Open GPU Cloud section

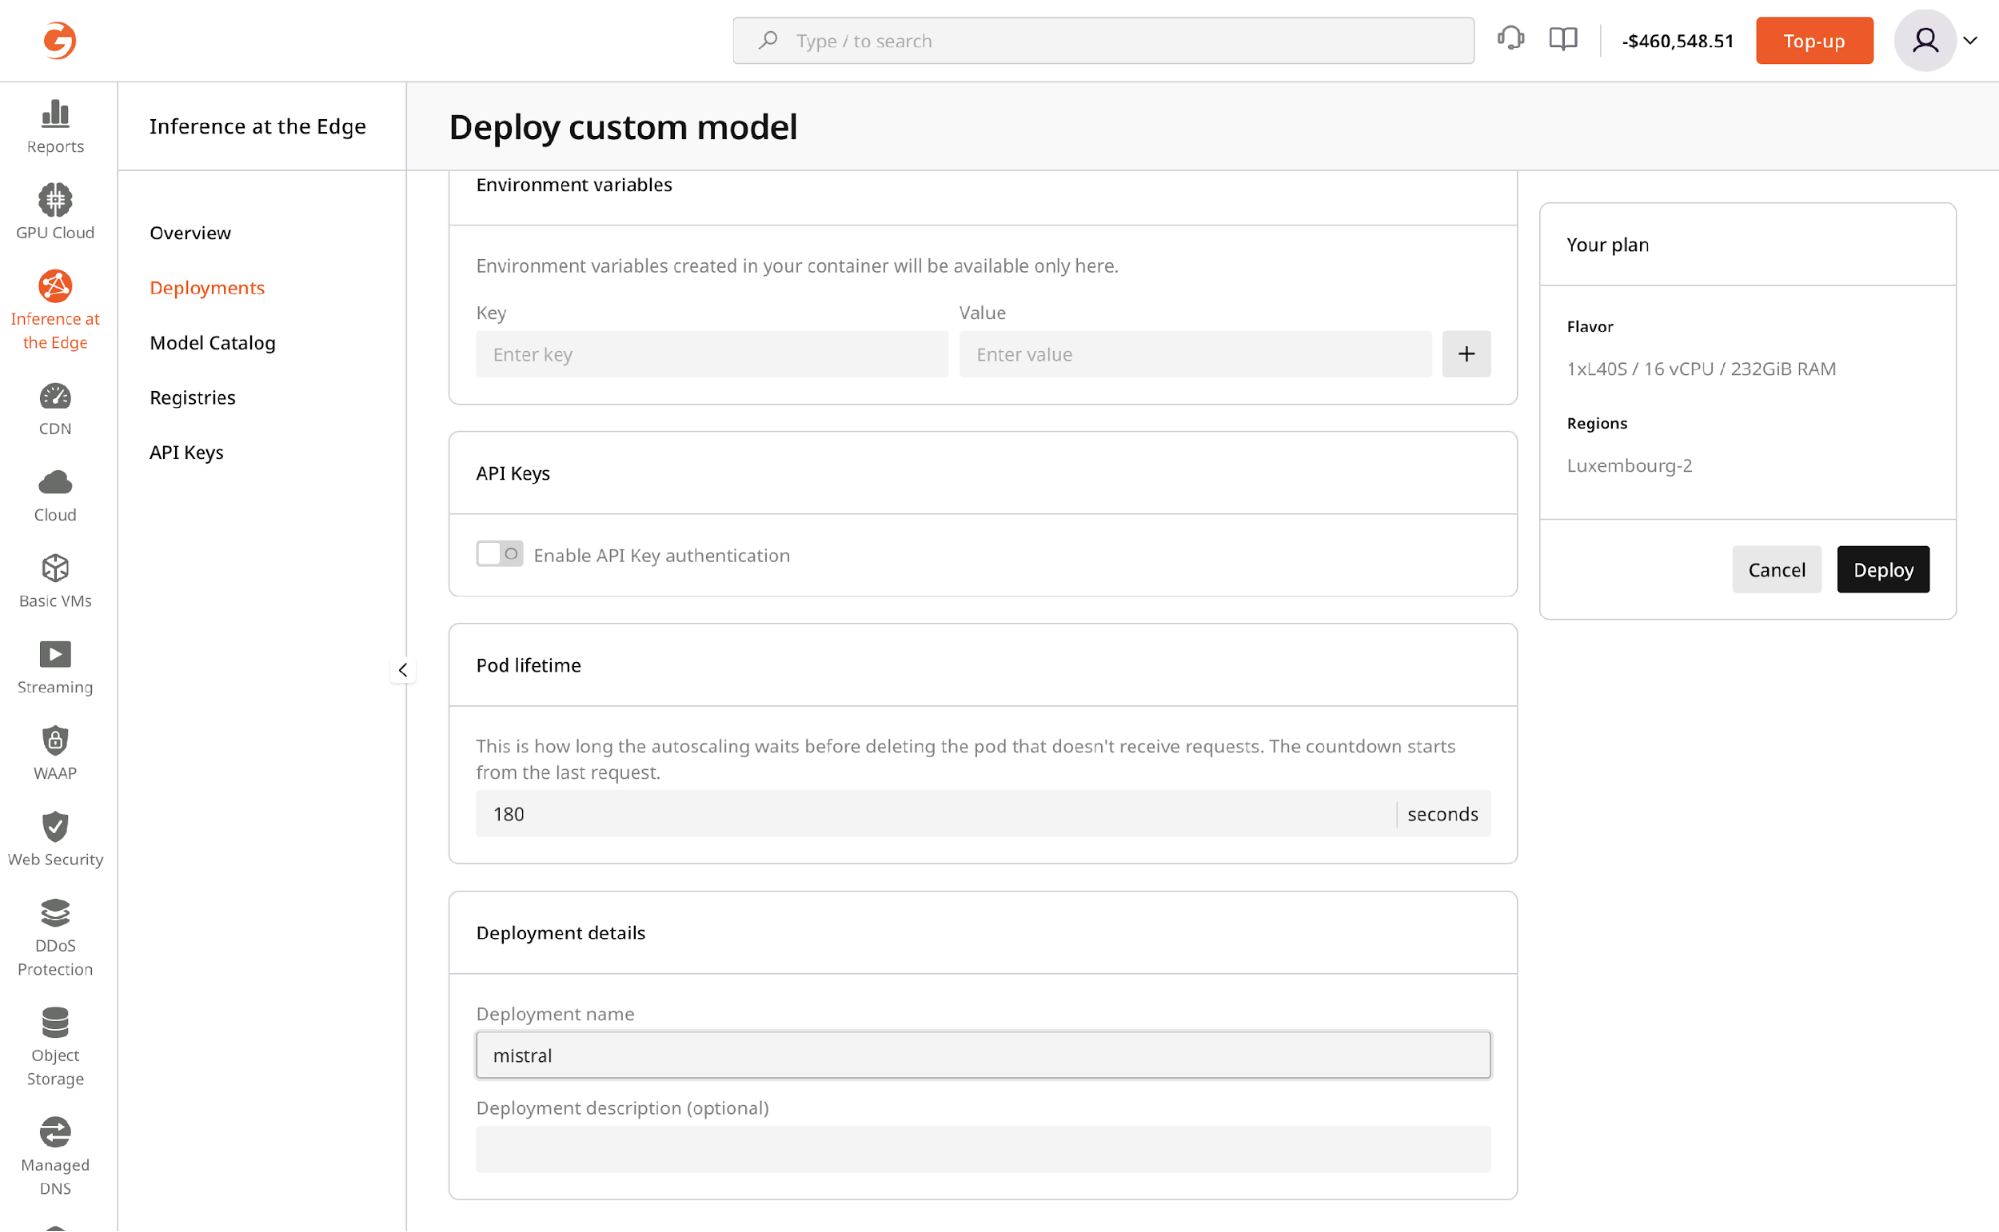(55, 212)
